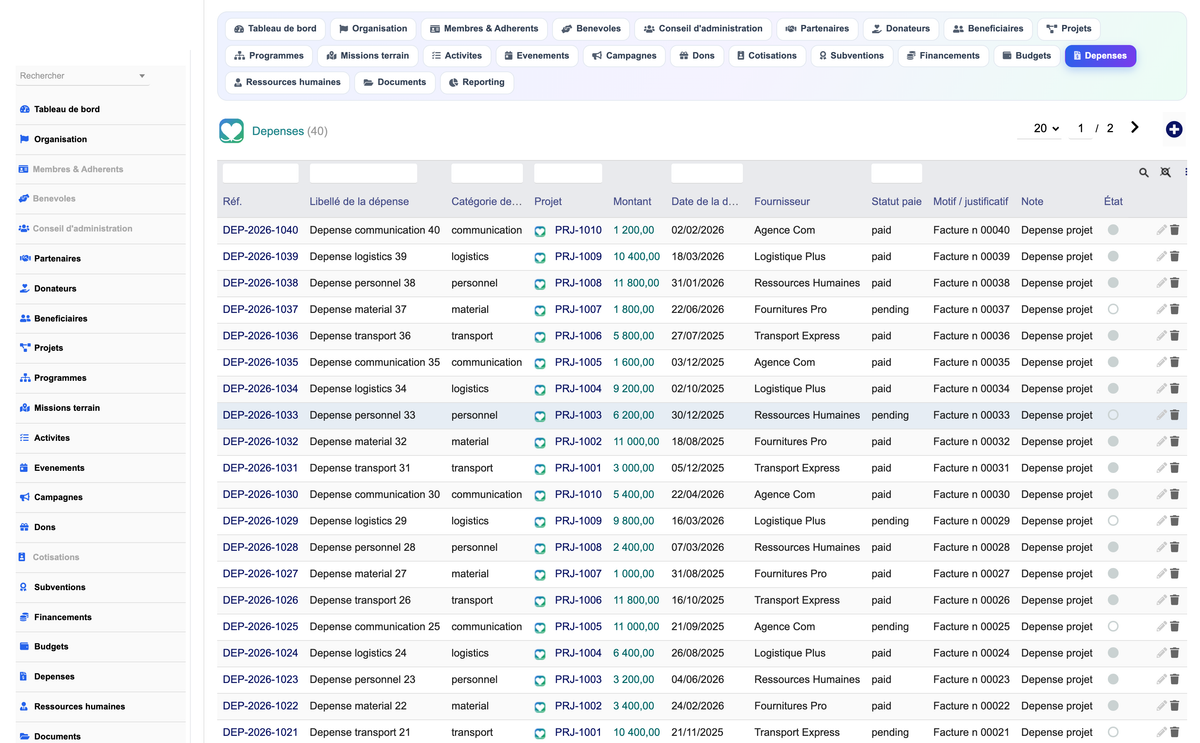Delete row DEP-2026-1033 with trash icon
1200x743 pixels.
[x=1175, y=415]
